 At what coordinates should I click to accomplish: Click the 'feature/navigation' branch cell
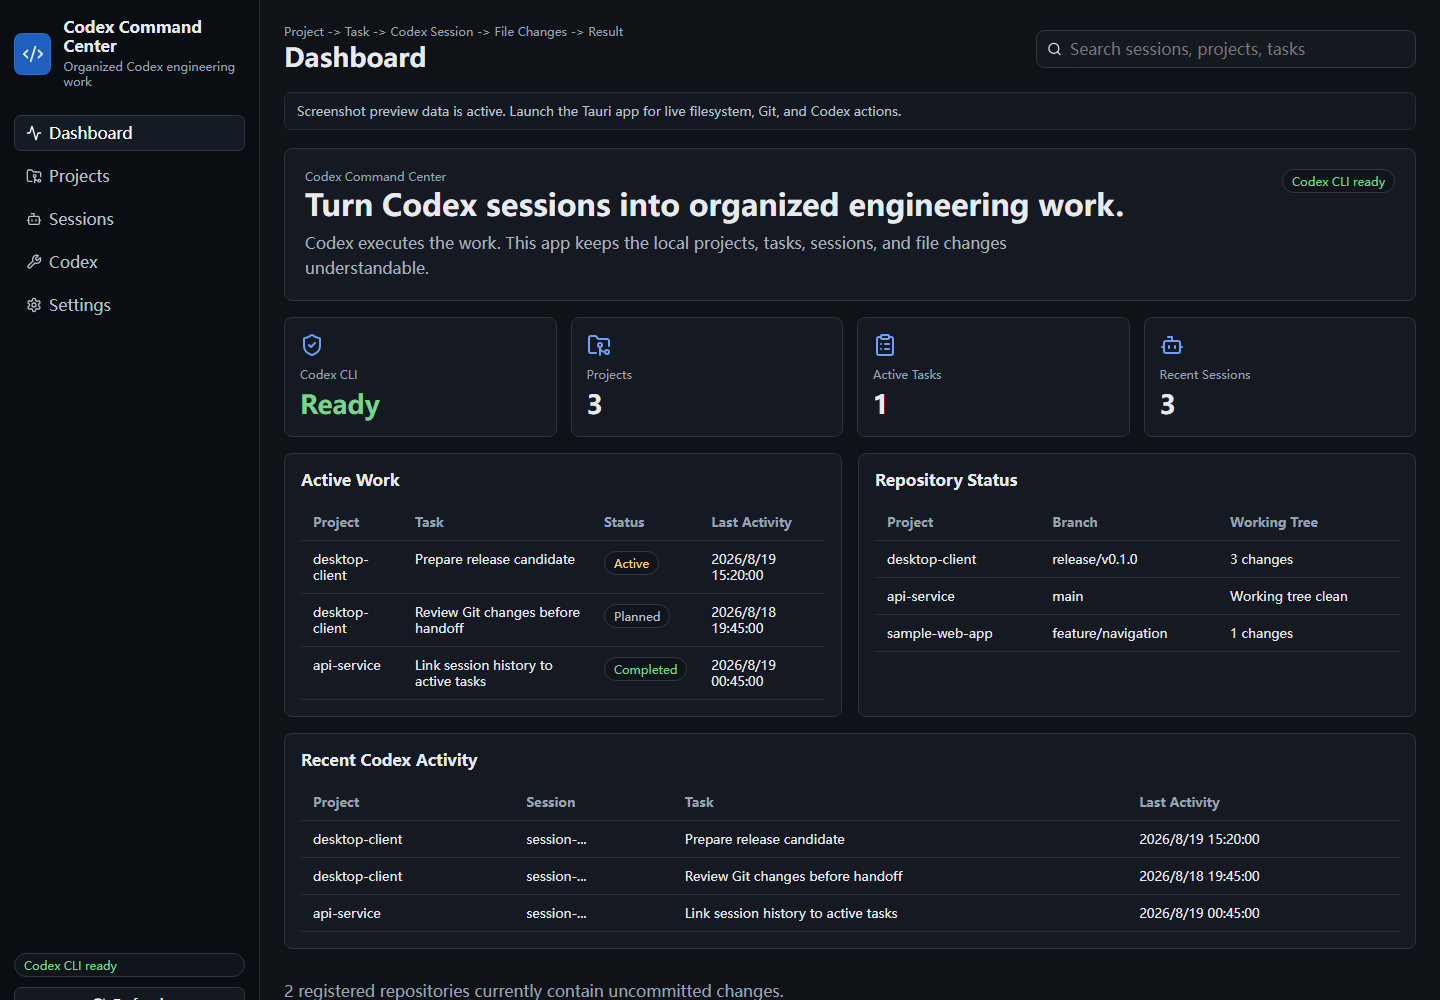[x=1109, y=633]
